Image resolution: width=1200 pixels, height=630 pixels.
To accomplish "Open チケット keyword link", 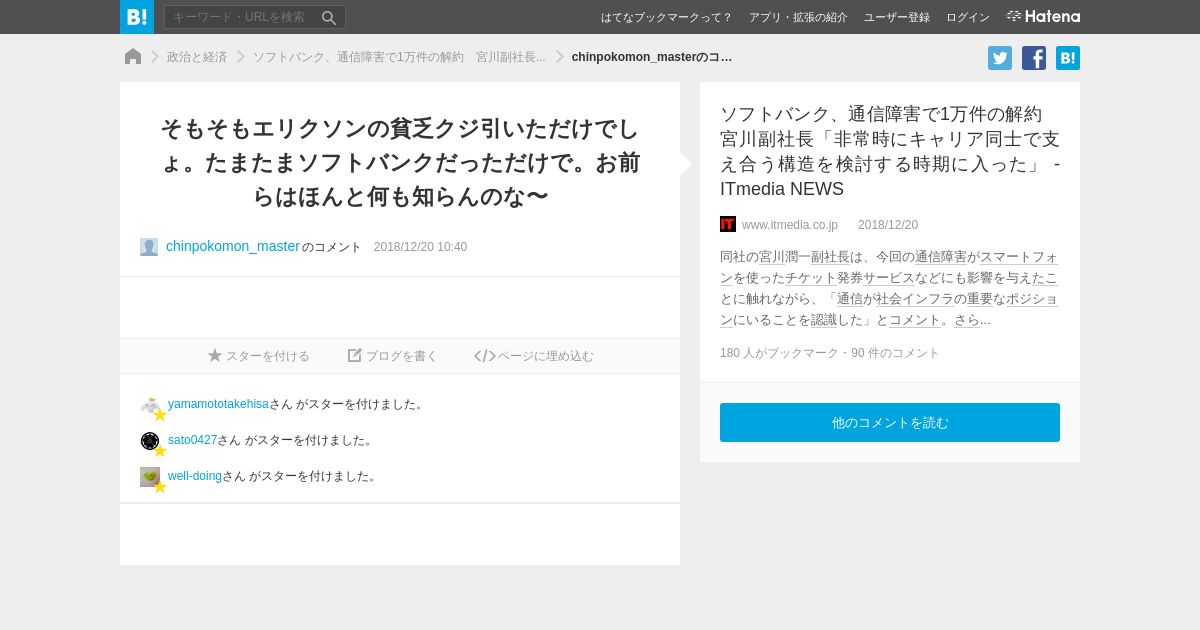I will 811,277.
